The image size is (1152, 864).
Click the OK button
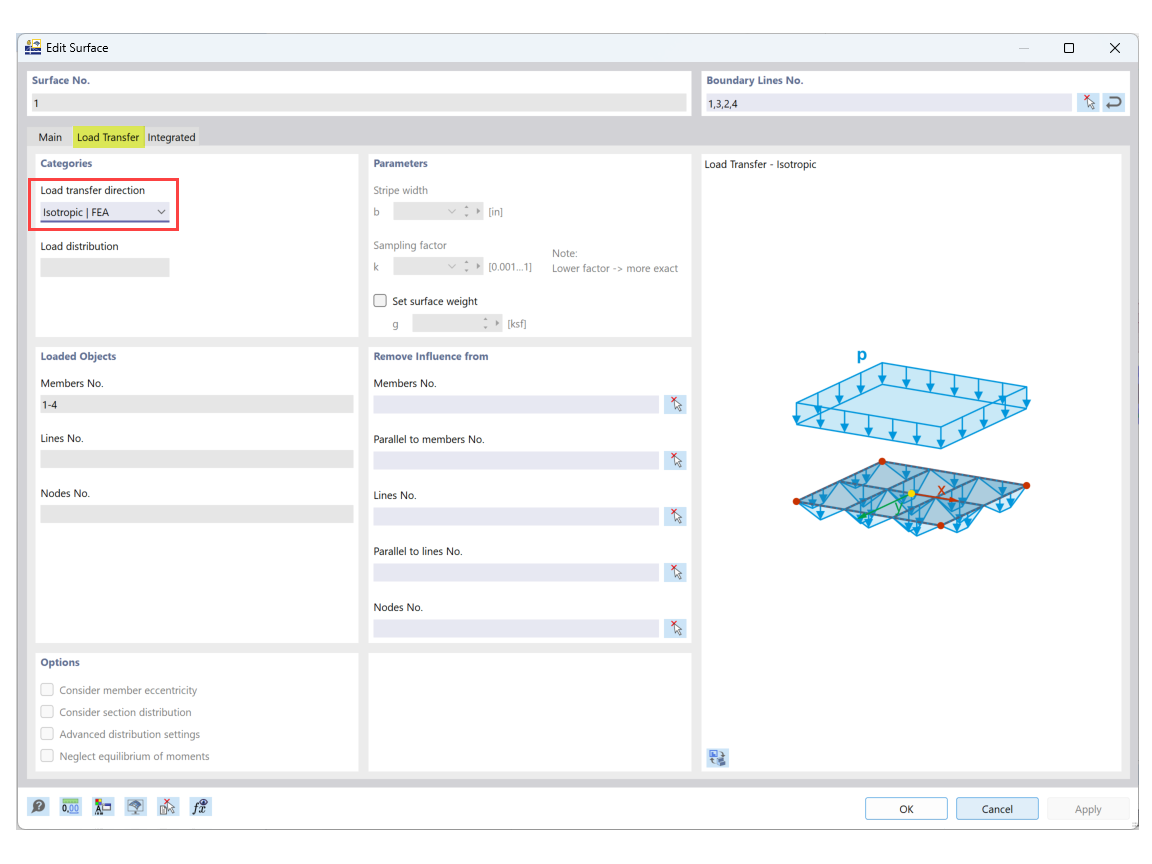pos(905,808)
